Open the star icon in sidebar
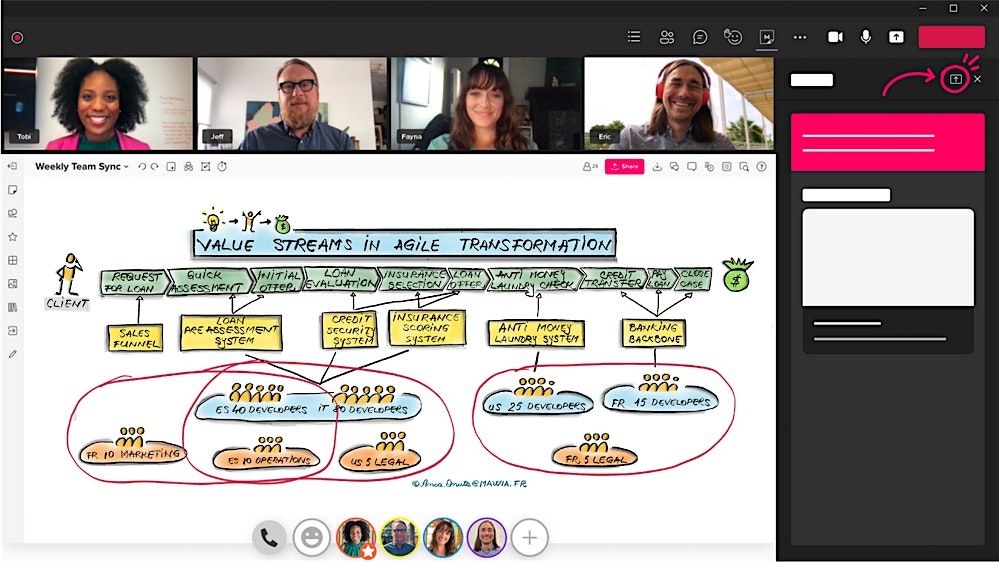 (x=13, y=237)
